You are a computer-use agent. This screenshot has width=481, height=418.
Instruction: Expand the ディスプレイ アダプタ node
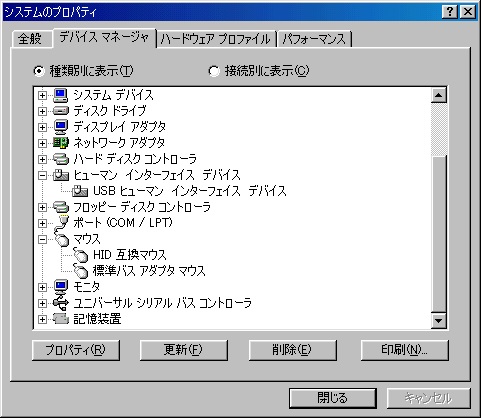42,127
